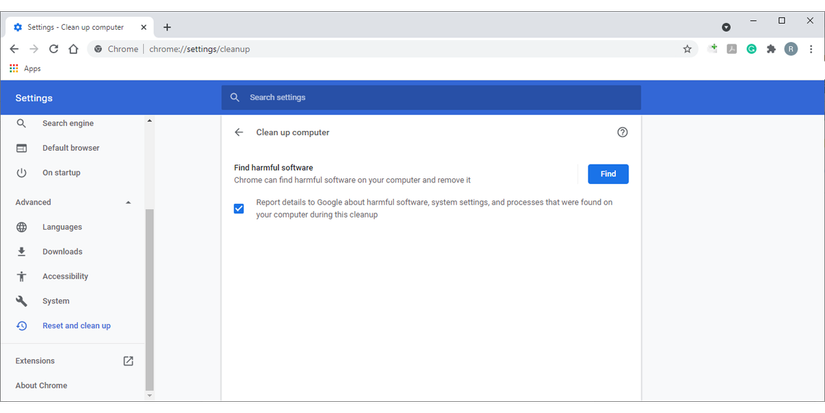Click the Chrome site info icon in the address bar
The height and width of the screenshot is (413, 825).
pyautogui.click(x=98, y=49)
